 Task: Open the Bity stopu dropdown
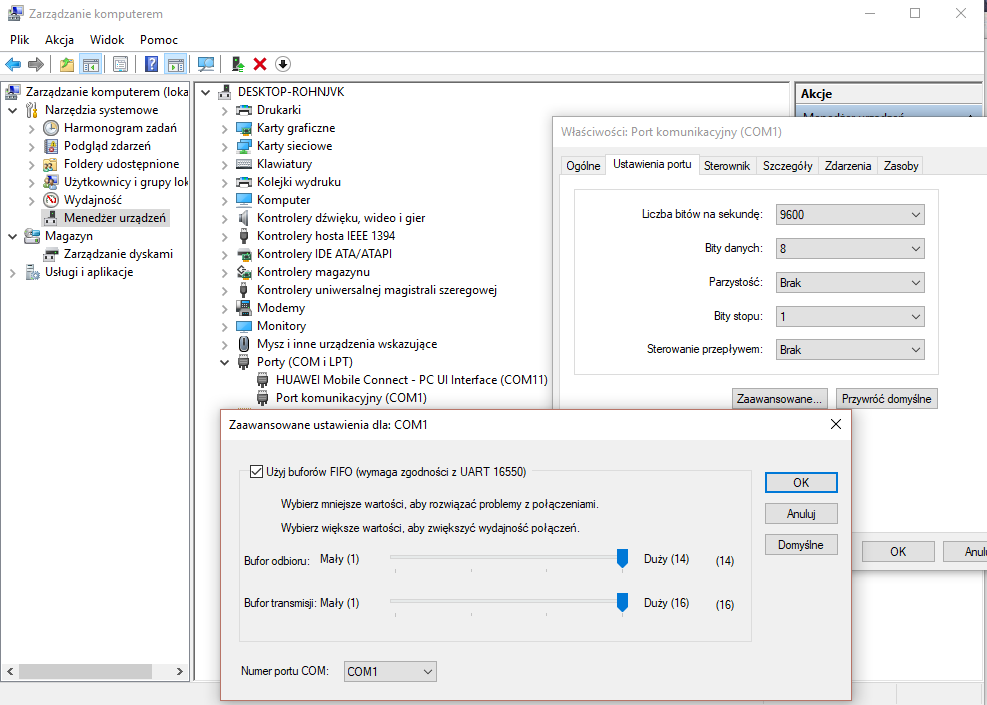(x=850, y=317)
